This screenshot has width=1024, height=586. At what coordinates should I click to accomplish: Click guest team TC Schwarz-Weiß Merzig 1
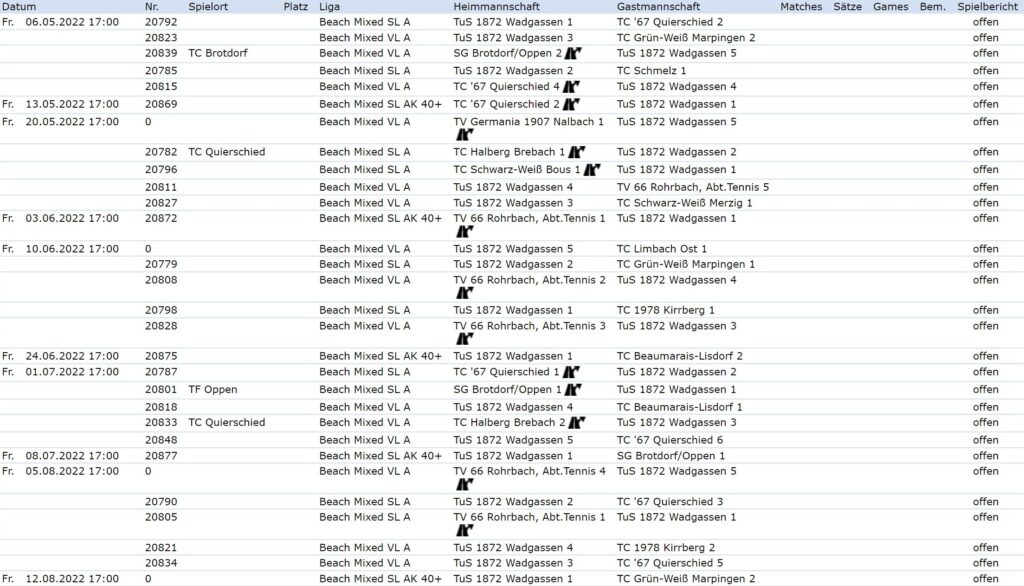point(684,203)
